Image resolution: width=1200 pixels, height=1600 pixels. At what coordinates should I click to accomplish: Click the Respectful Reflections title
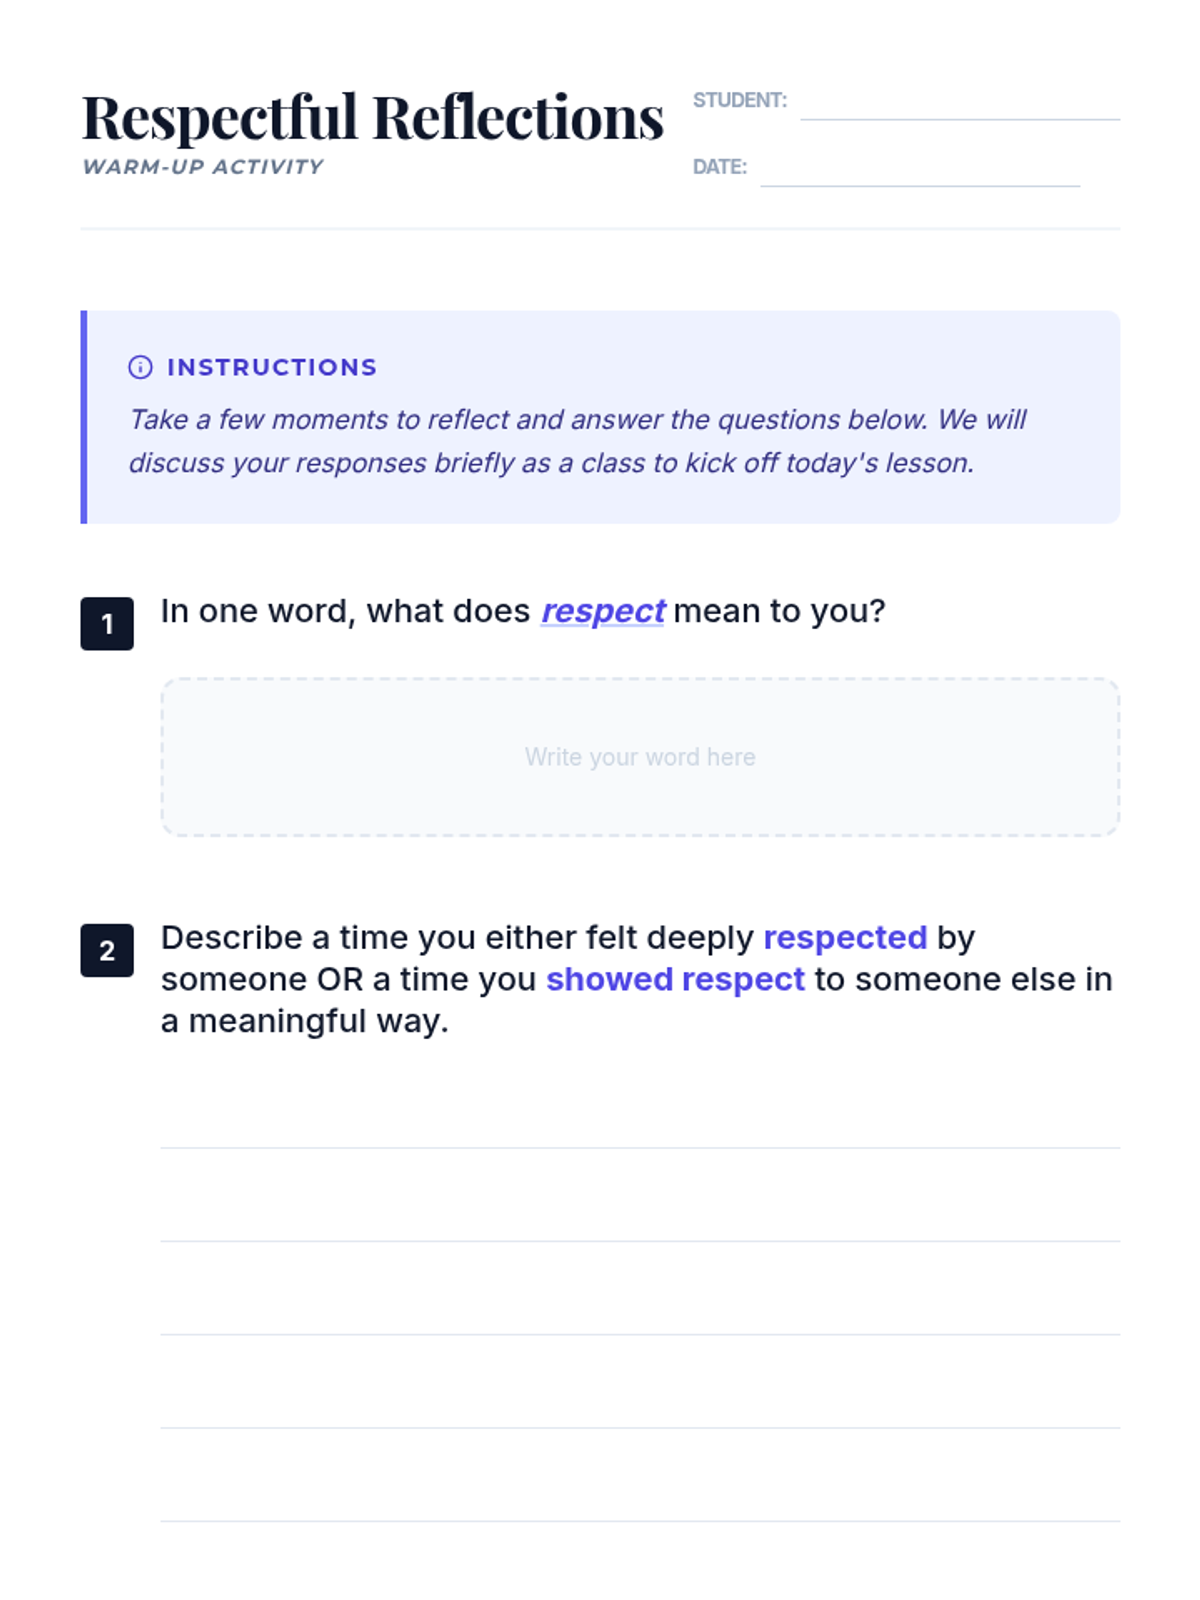tap(372, 117)
